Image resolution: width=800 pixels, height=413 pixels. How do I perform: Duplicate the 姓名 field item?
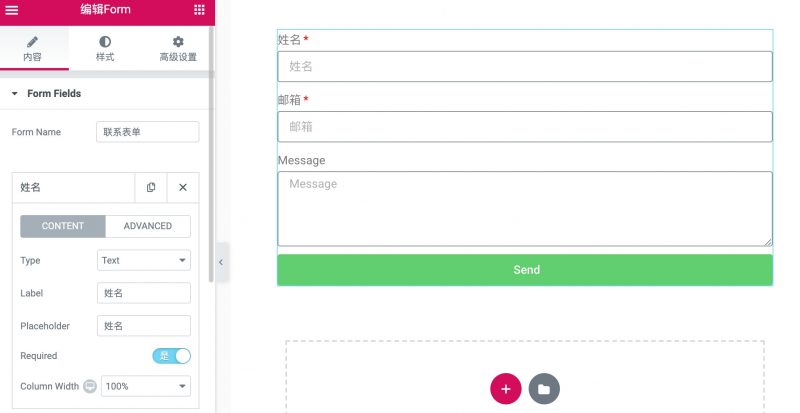pos(151,187)
